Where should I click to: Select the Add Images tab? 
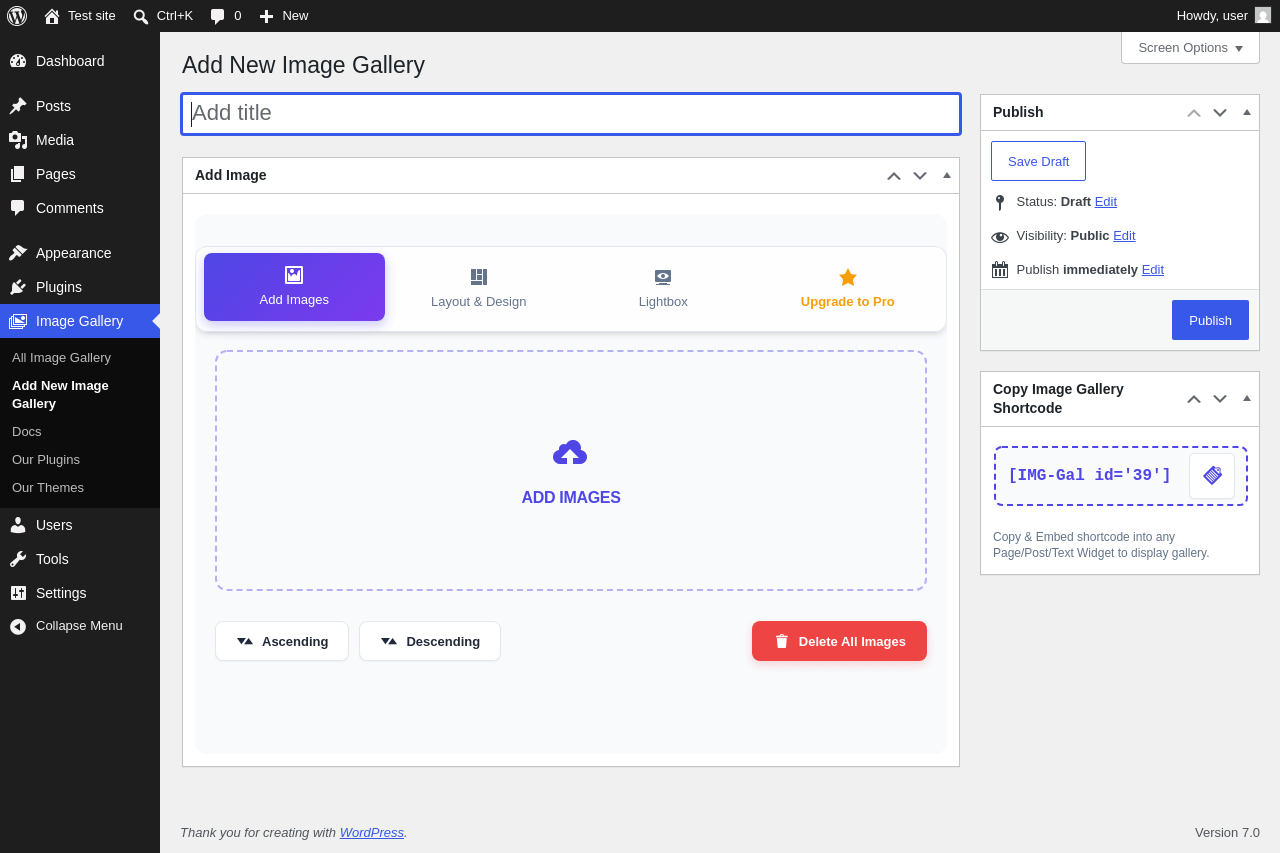tap(294, 287)
